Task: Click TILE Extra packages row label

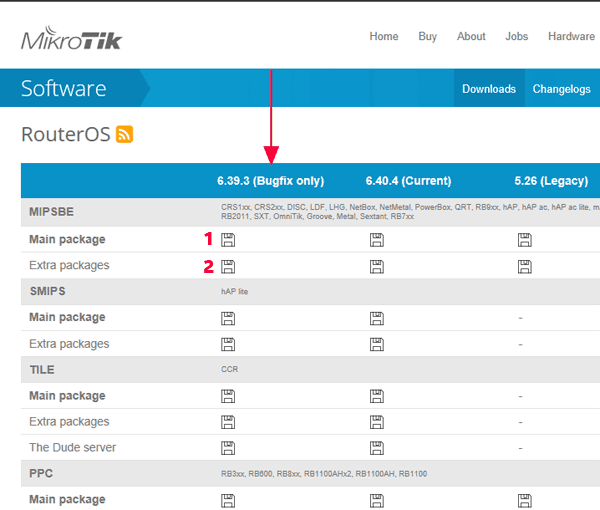Action: click(x=69, y=421)
